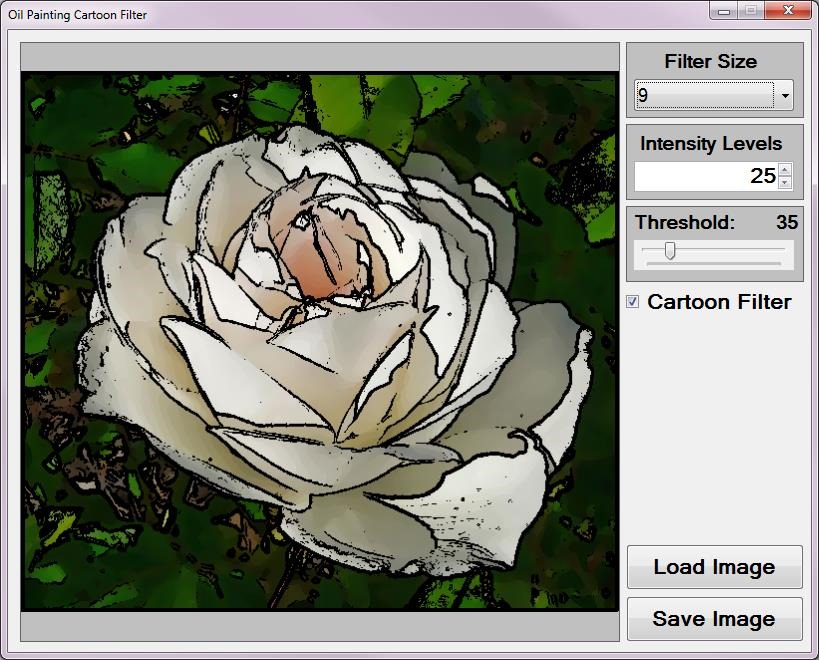Decrease Intensity Levels with the down arrow
The width and height of the screenshot is (819, 660).
pyautogui.click(x=784, y=182)
